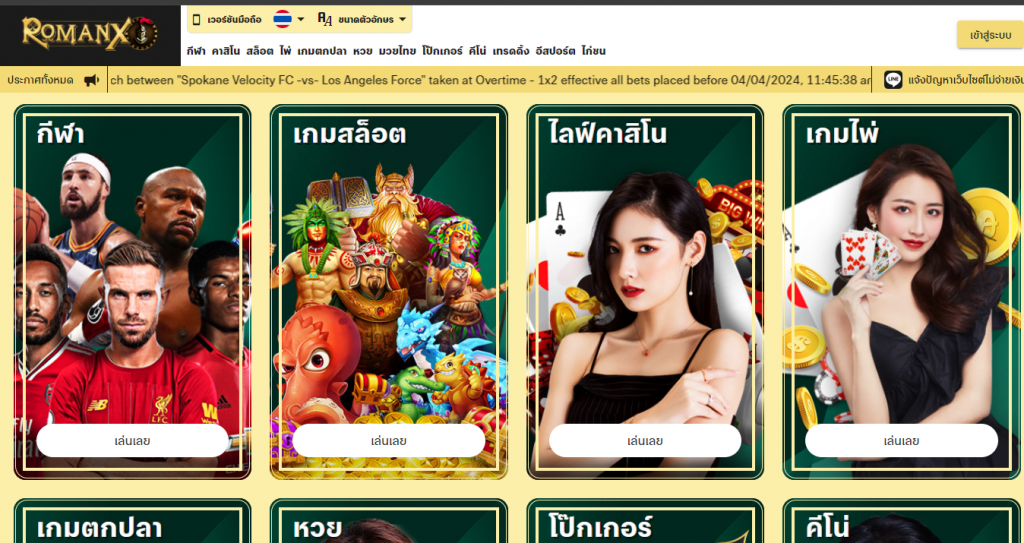
Task: Click the RomanX logo
Action: (89, 34)
